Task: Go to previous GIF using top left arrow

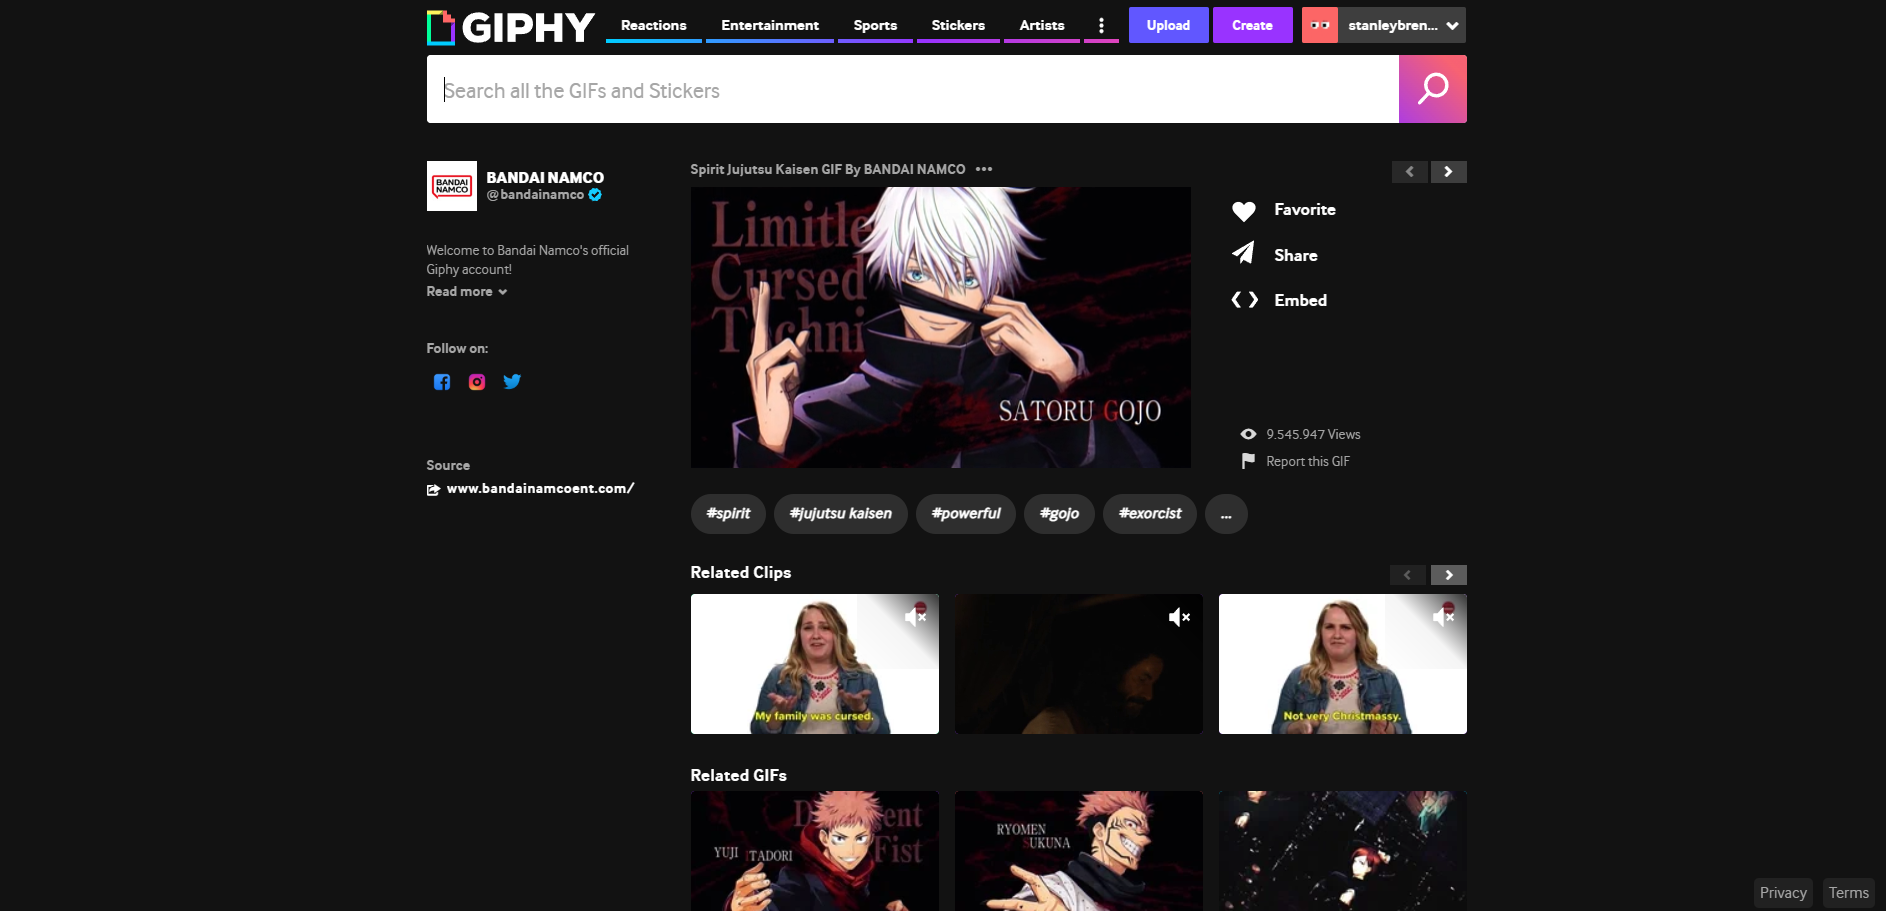Action: point(1410,172)
